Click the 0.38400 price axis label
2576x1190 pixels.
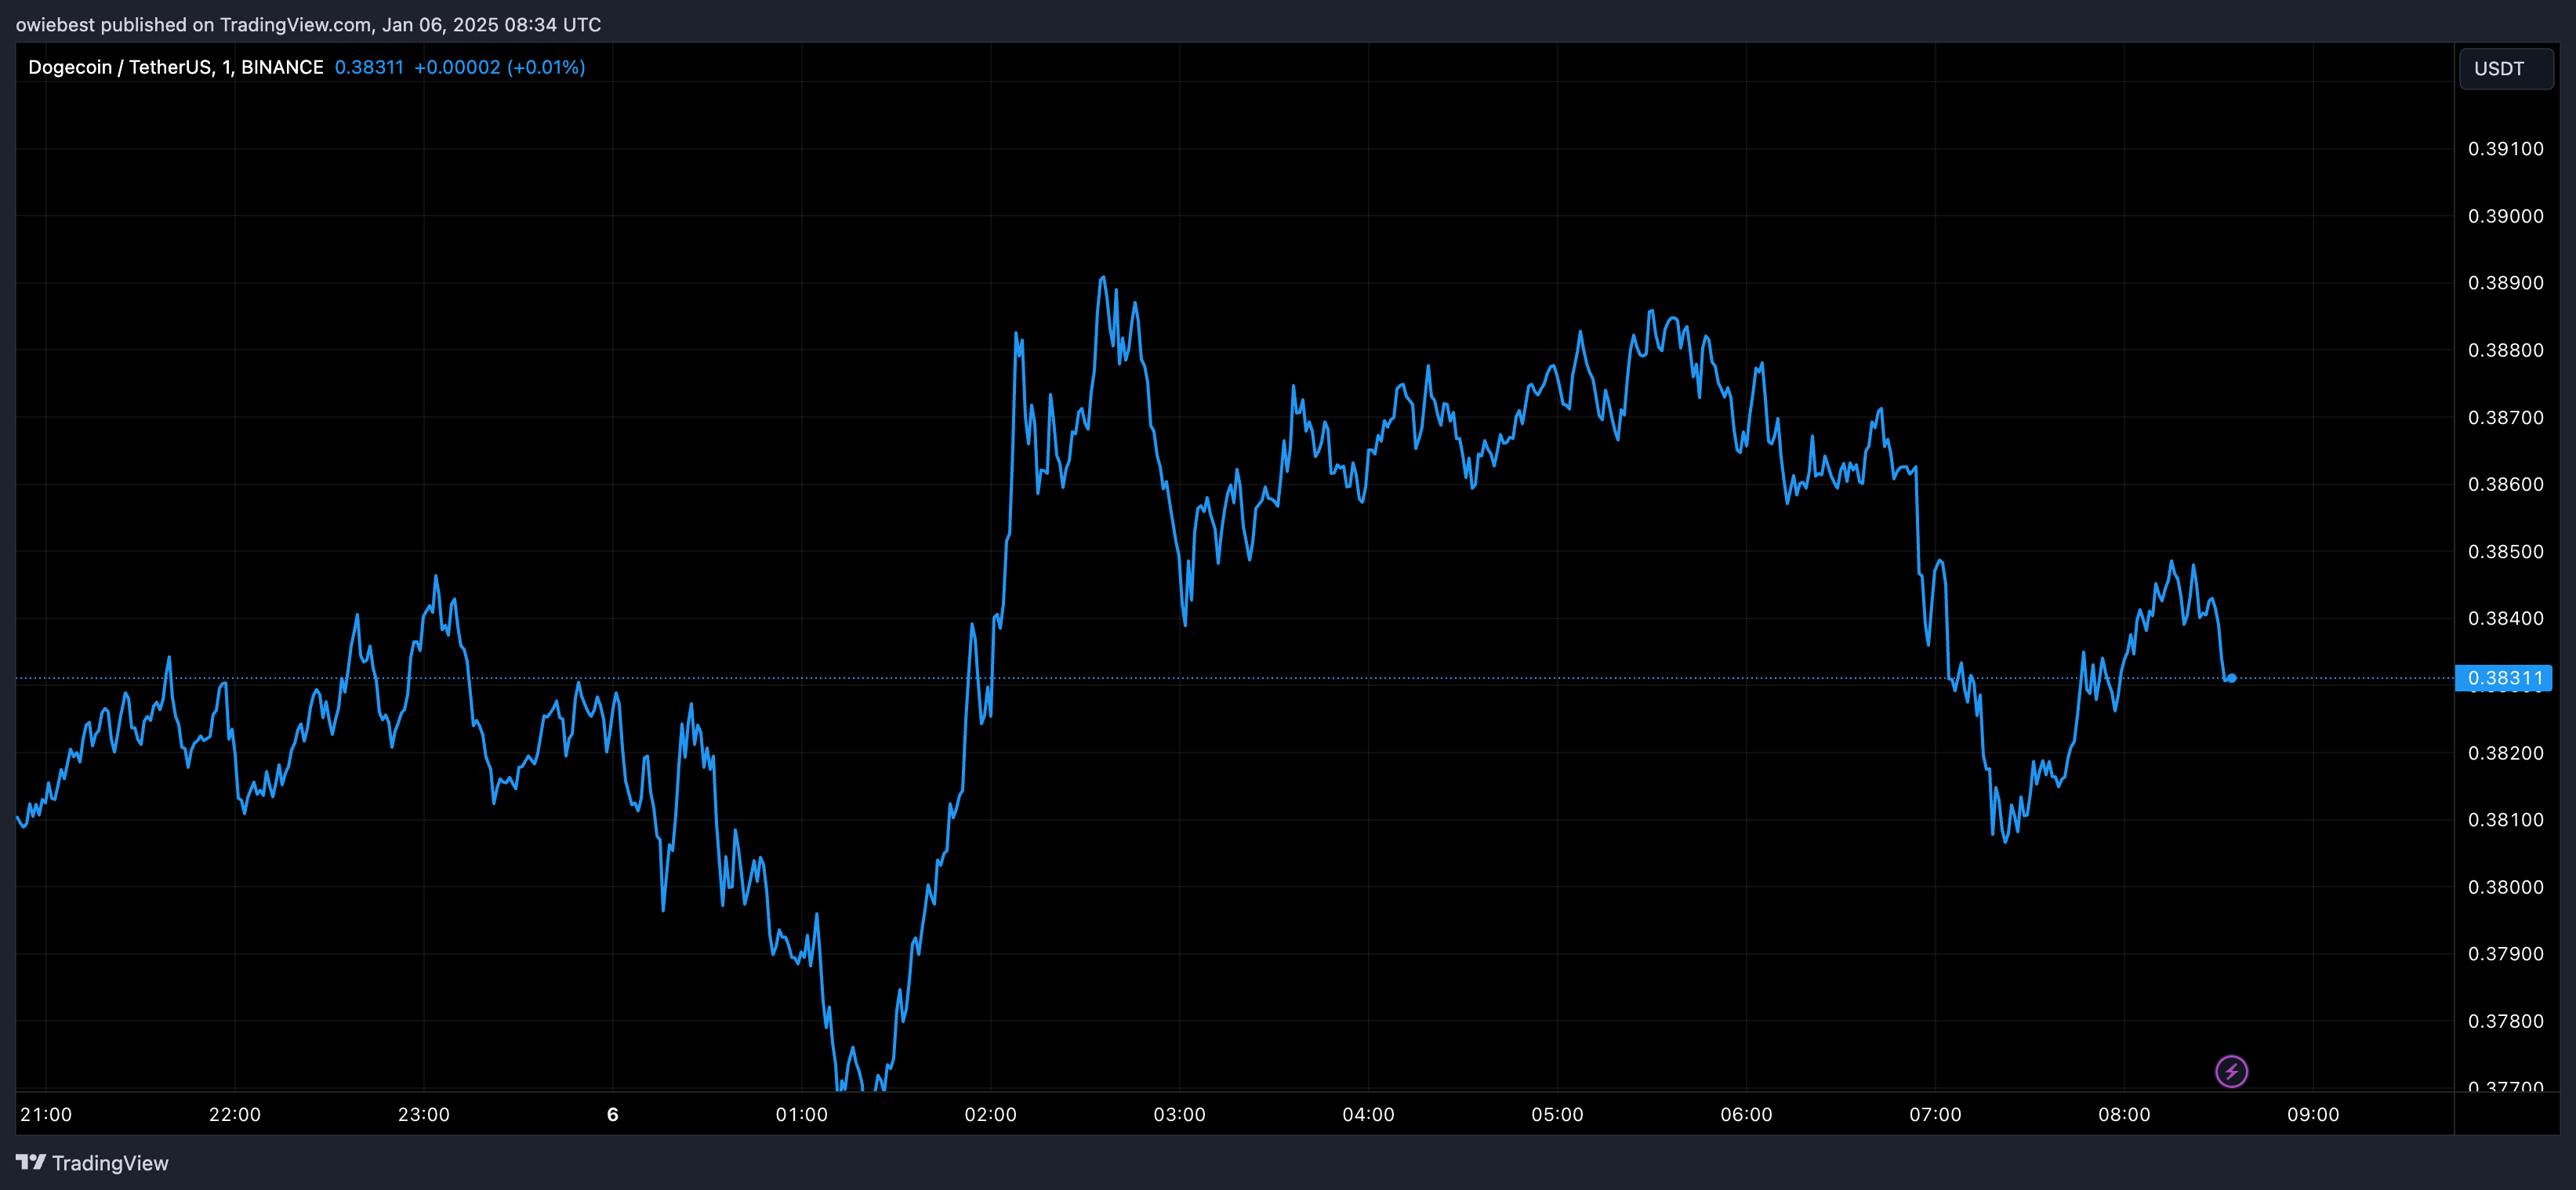[2505, 618]
